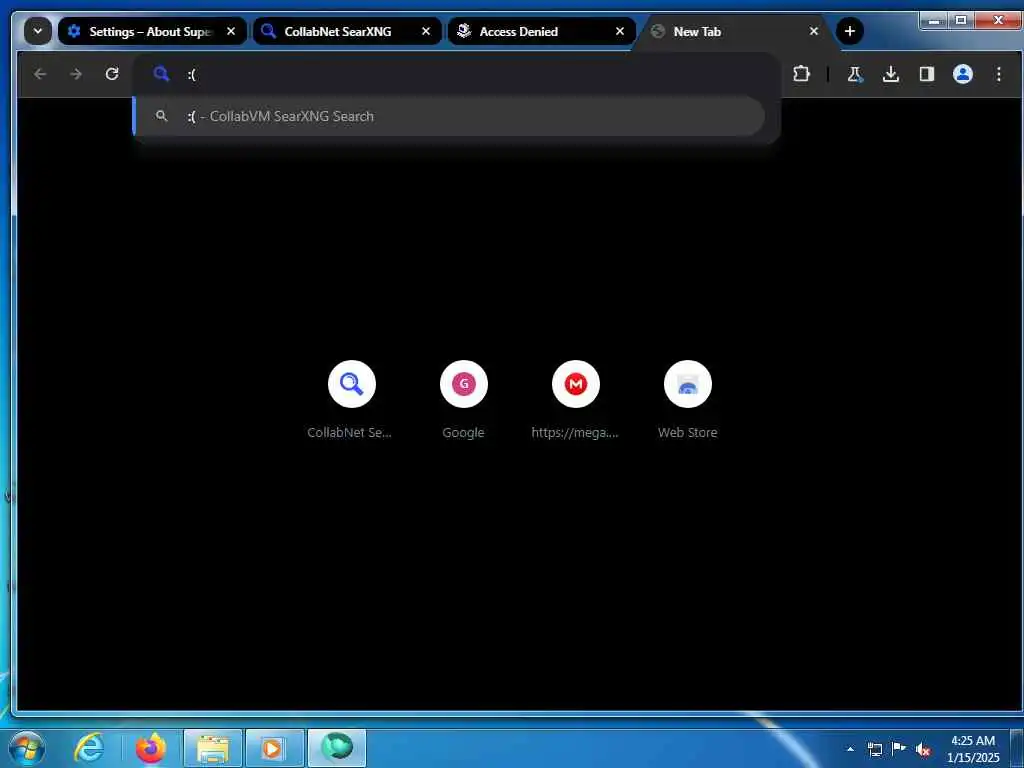Open Windows Explorer from taskbar
Screen dimensions: 1024x768
(x=213, y=748)
